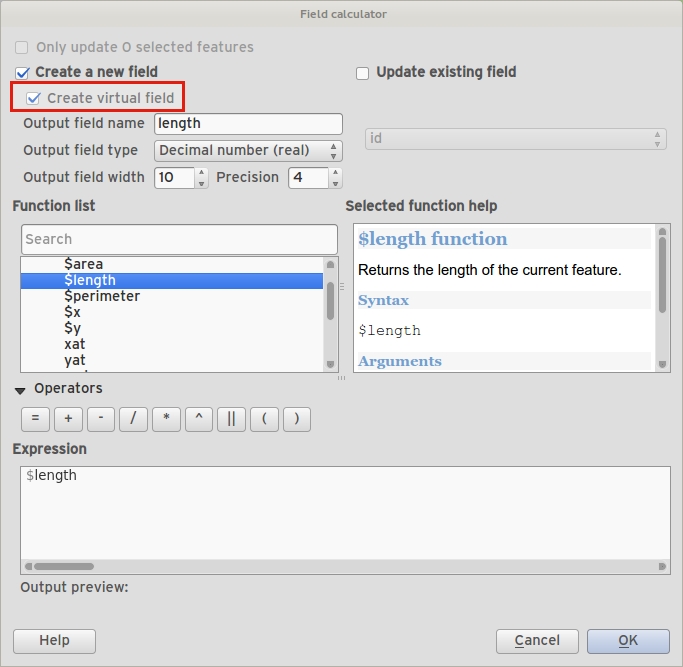683x667 pixels.
Task: Insert an opening parenthesis
Action: click(x=264, y=419)
